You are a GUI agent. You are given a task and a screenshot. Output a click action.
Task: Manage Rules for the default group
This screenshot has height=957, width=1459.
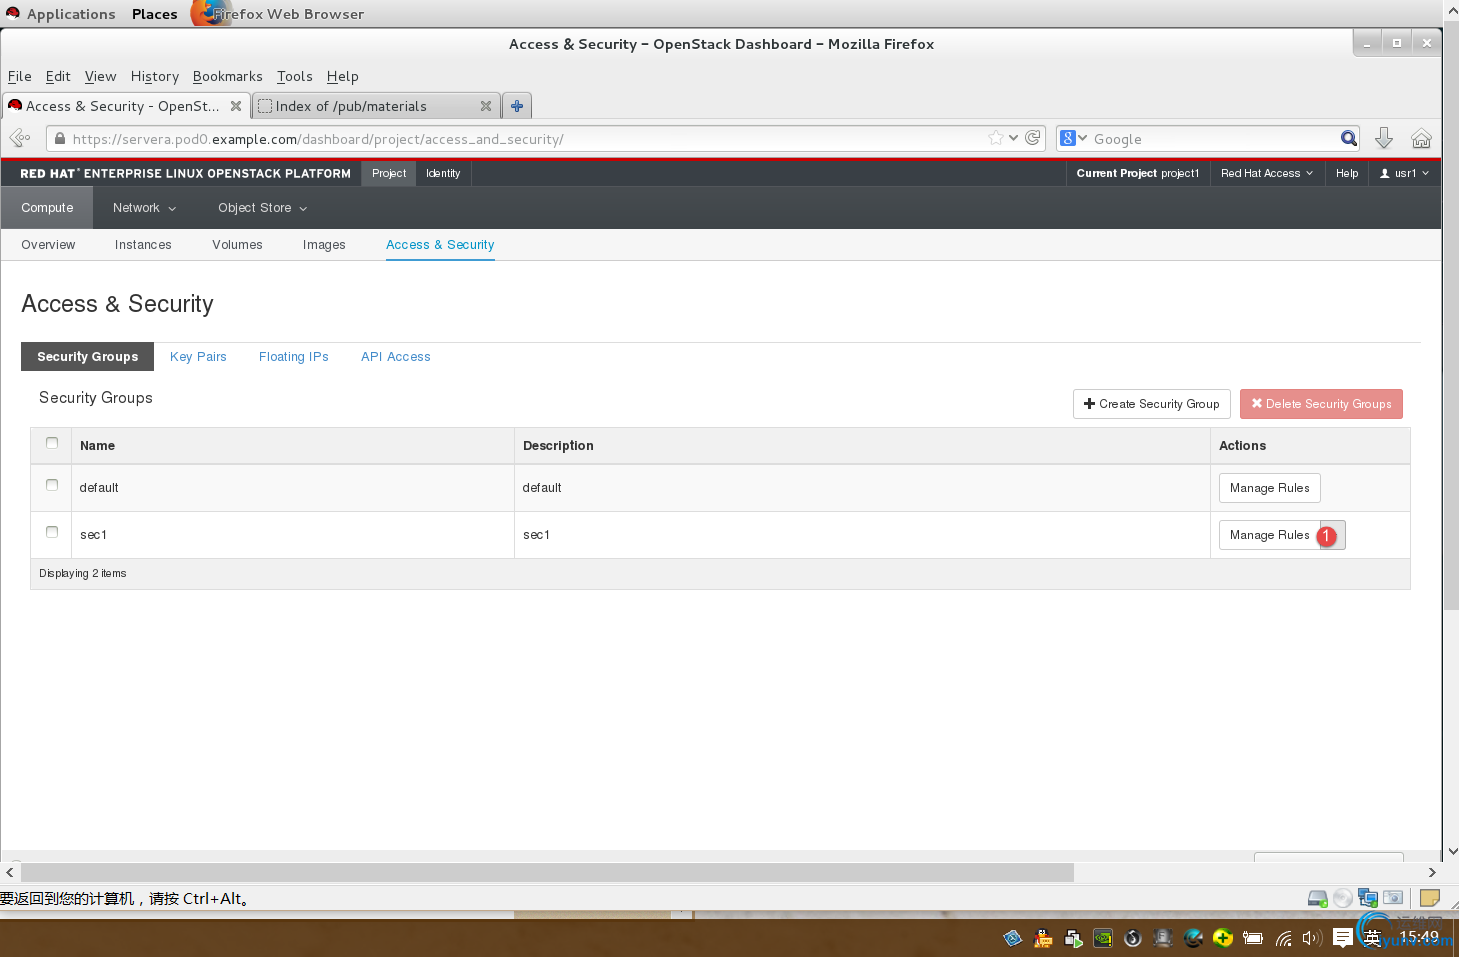coord(1270,488)
